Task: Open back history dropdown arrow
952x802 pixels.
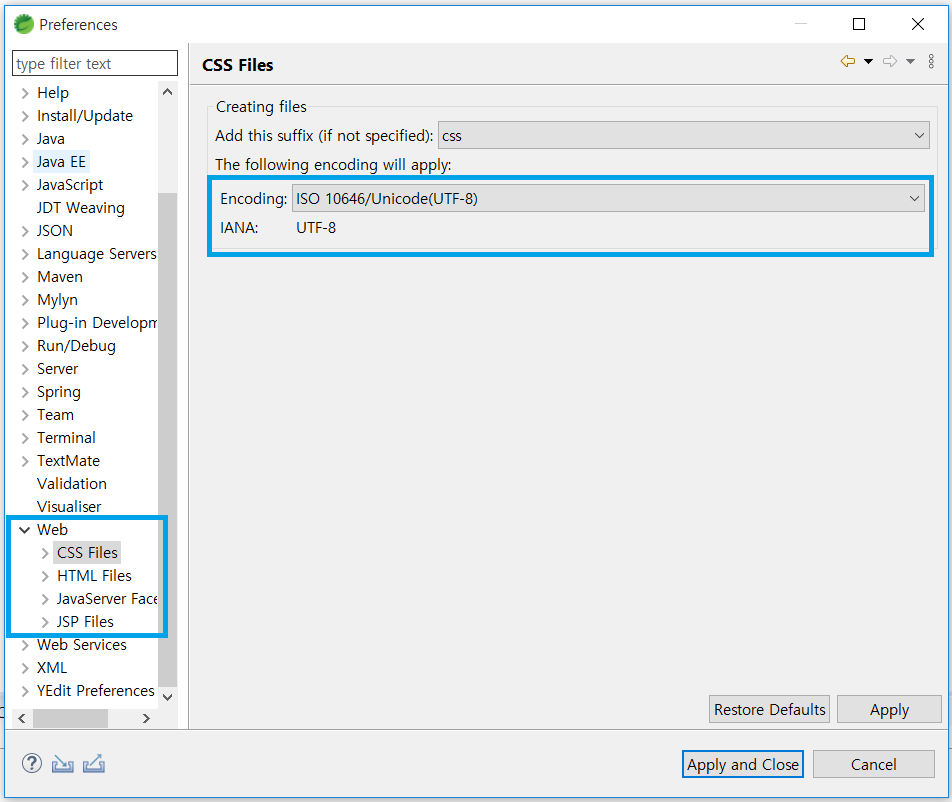Action: tap(868, 61)
